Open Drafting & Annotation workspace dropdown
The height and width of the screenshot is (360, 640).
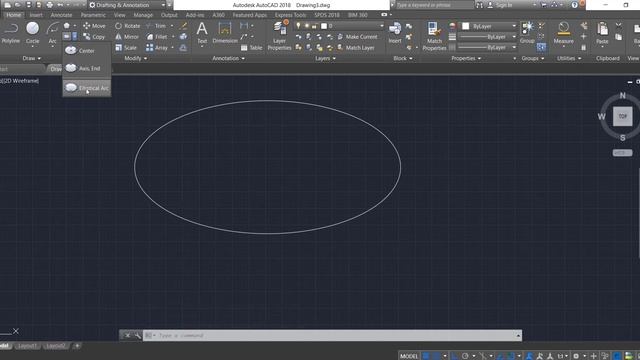point(127,5)
